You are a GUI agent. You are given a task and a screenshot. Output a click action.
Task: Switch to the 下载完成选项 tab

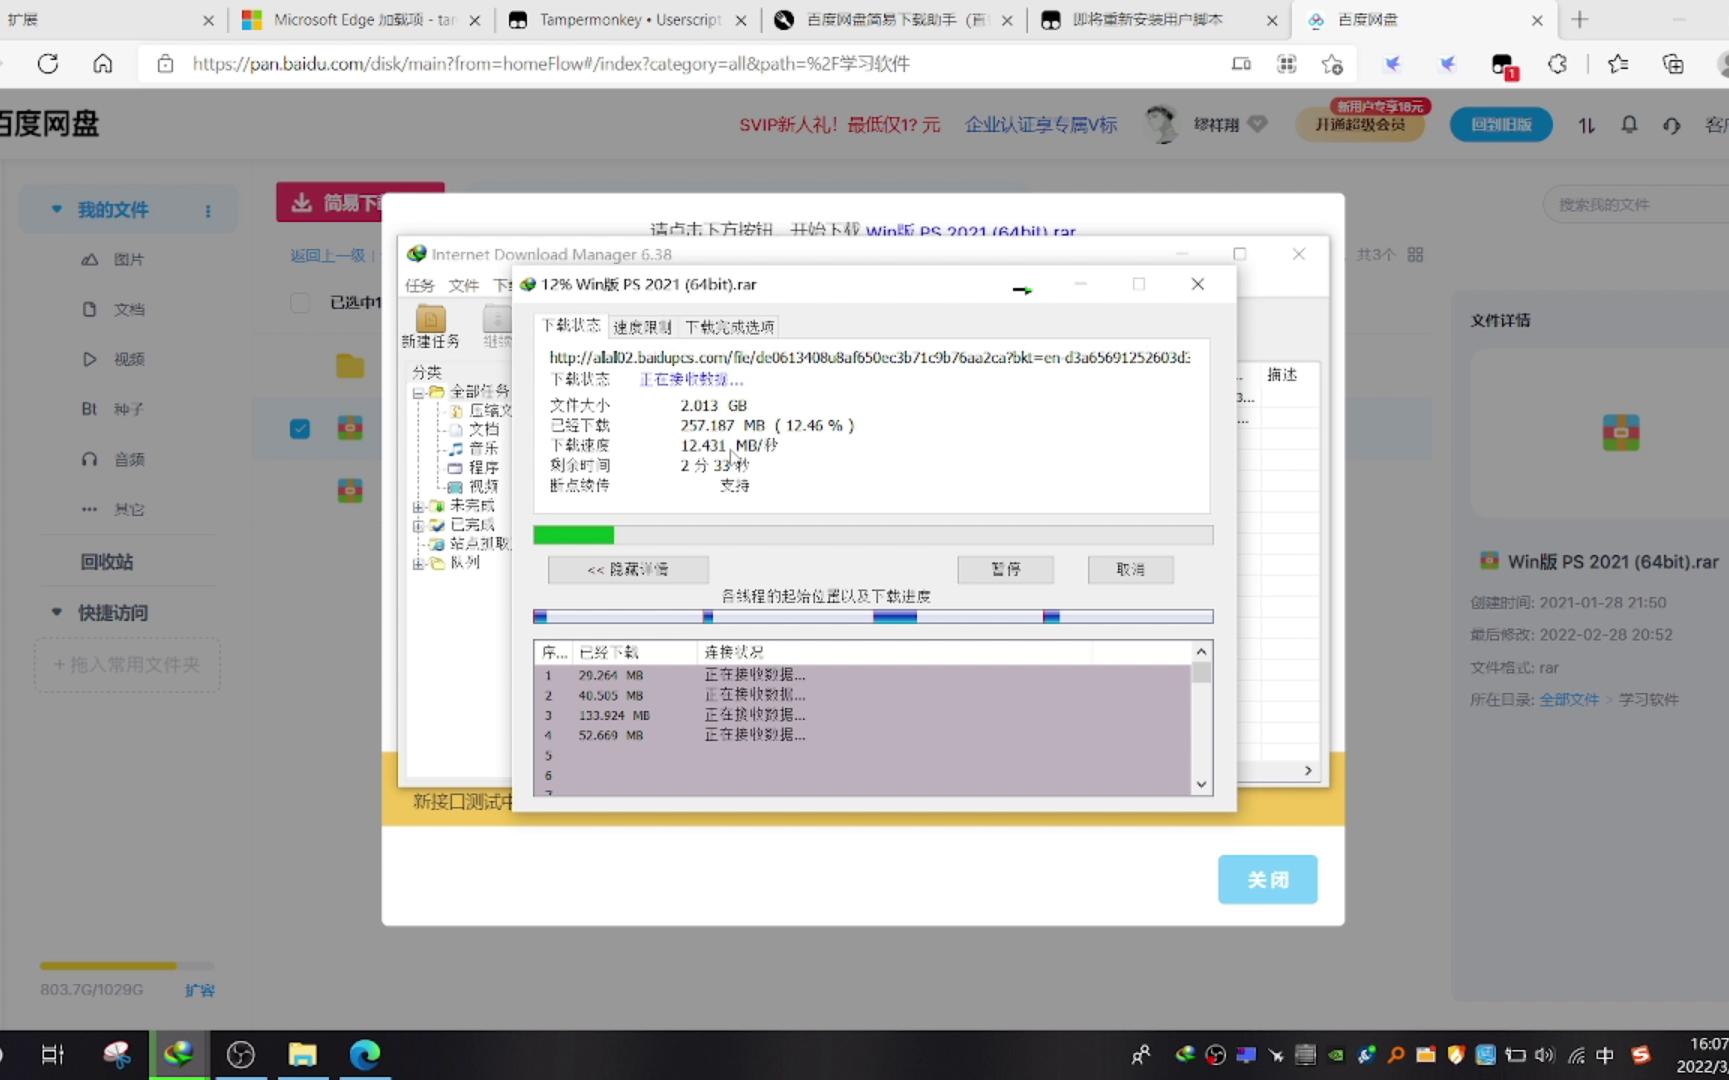[729, 327]
